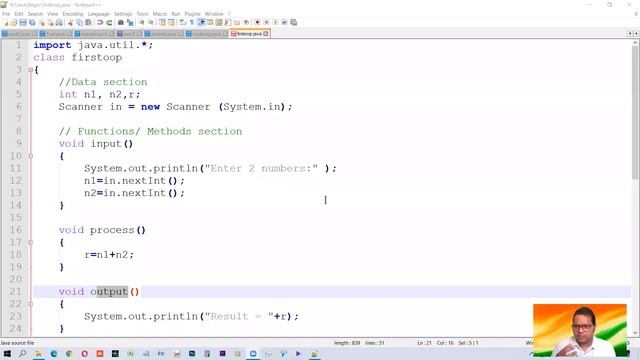Image resolution: width=640 pixels, height=360 pixels.
Task: Click 'Scanner in = new Scanner' line
Action: [175, 107]
